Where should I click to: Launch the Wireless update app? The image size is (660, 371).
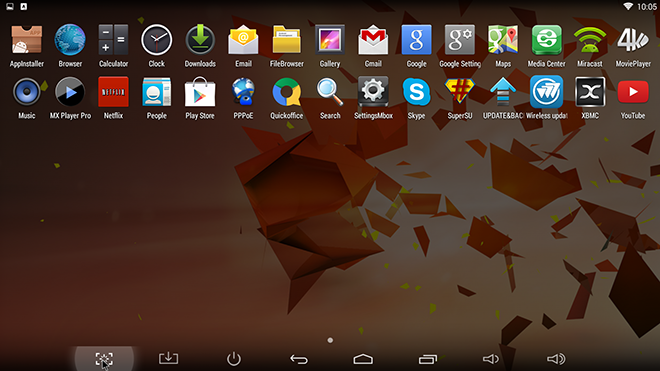546,92
